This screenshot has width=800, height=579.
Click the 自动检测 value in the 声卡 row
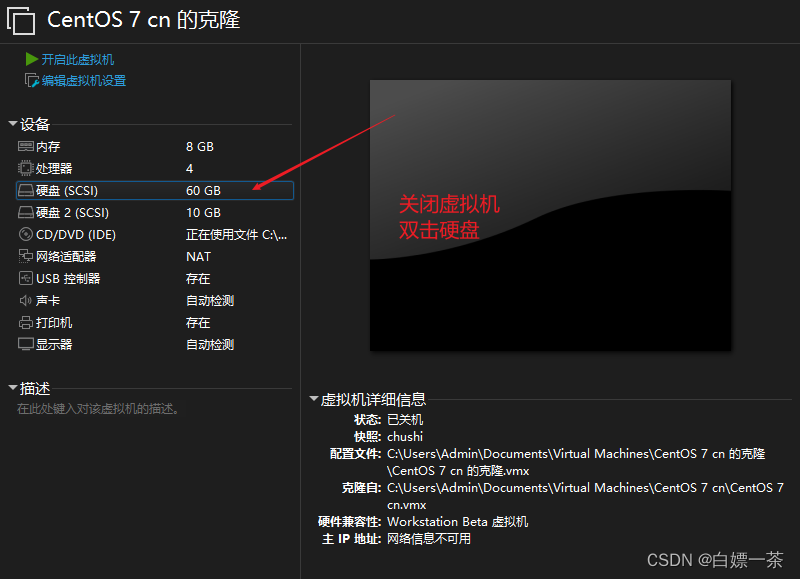click(x=210, y=300)
